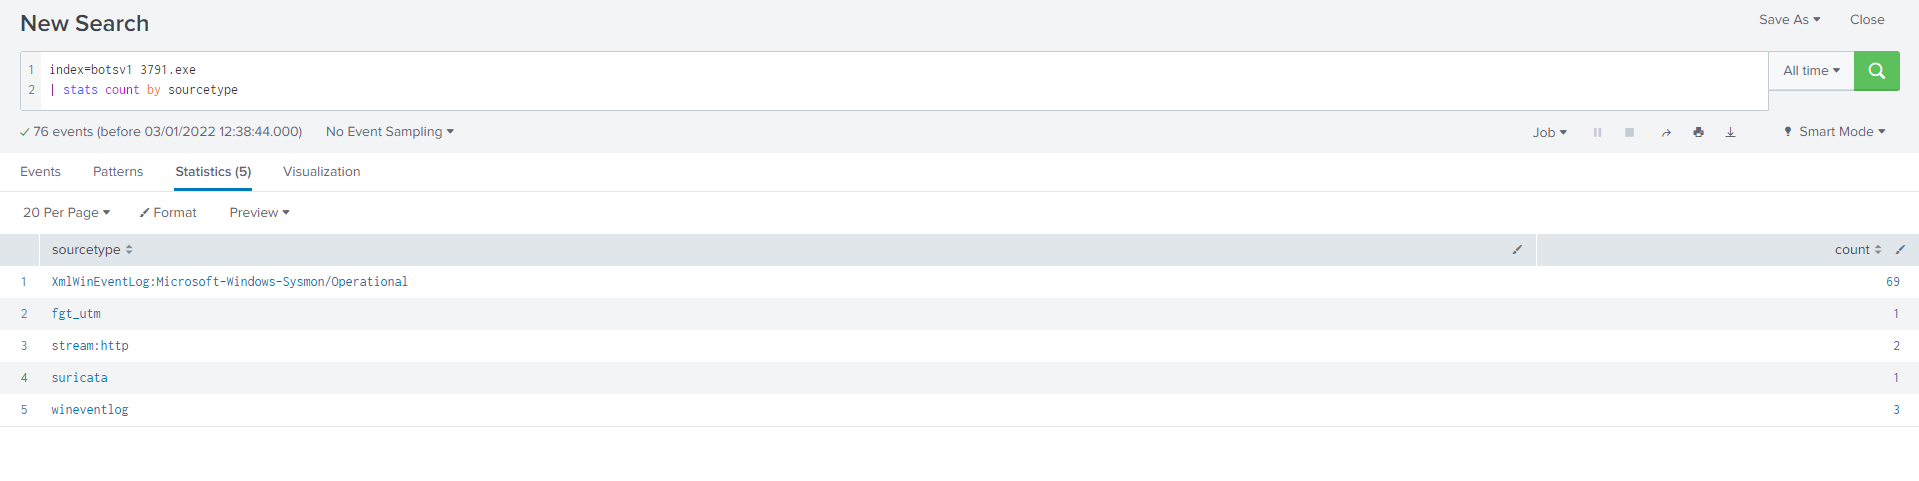The width and height of the screenshot is (1919, 481).
Task: Run the search with the magnifier button
Action: (x=1876, y=71)
